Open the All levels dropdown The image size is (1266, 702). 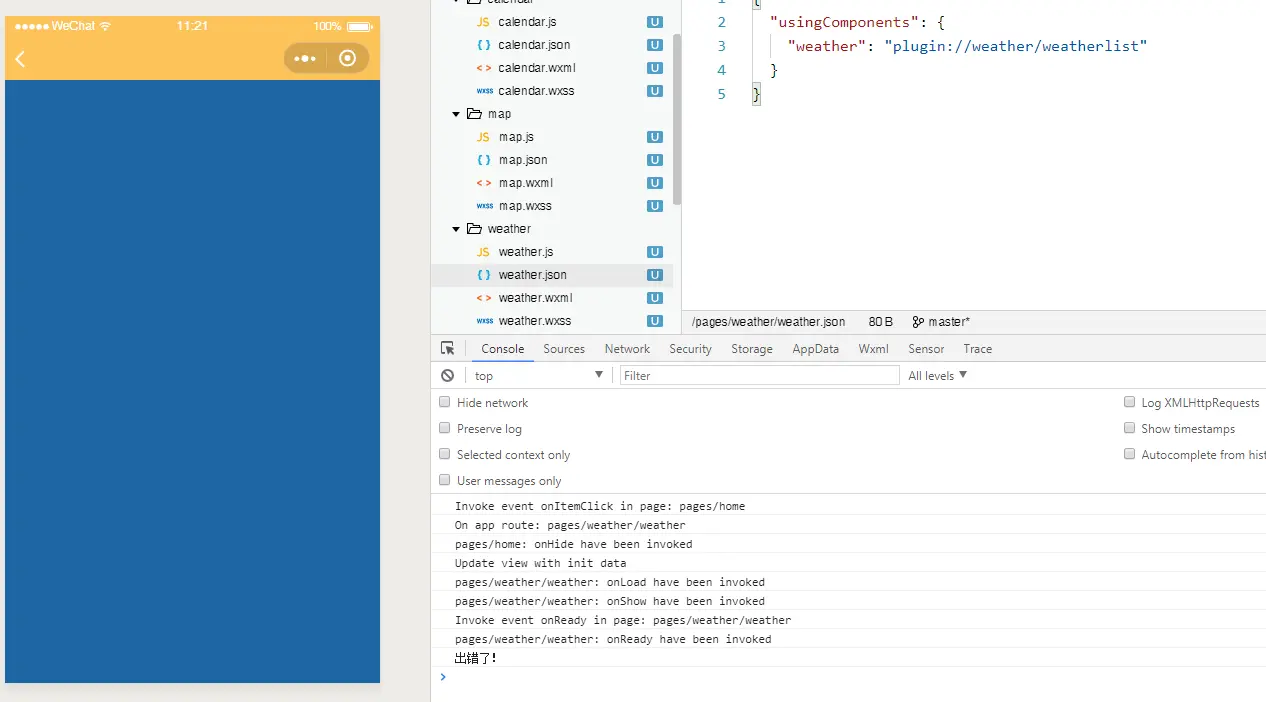938,375
